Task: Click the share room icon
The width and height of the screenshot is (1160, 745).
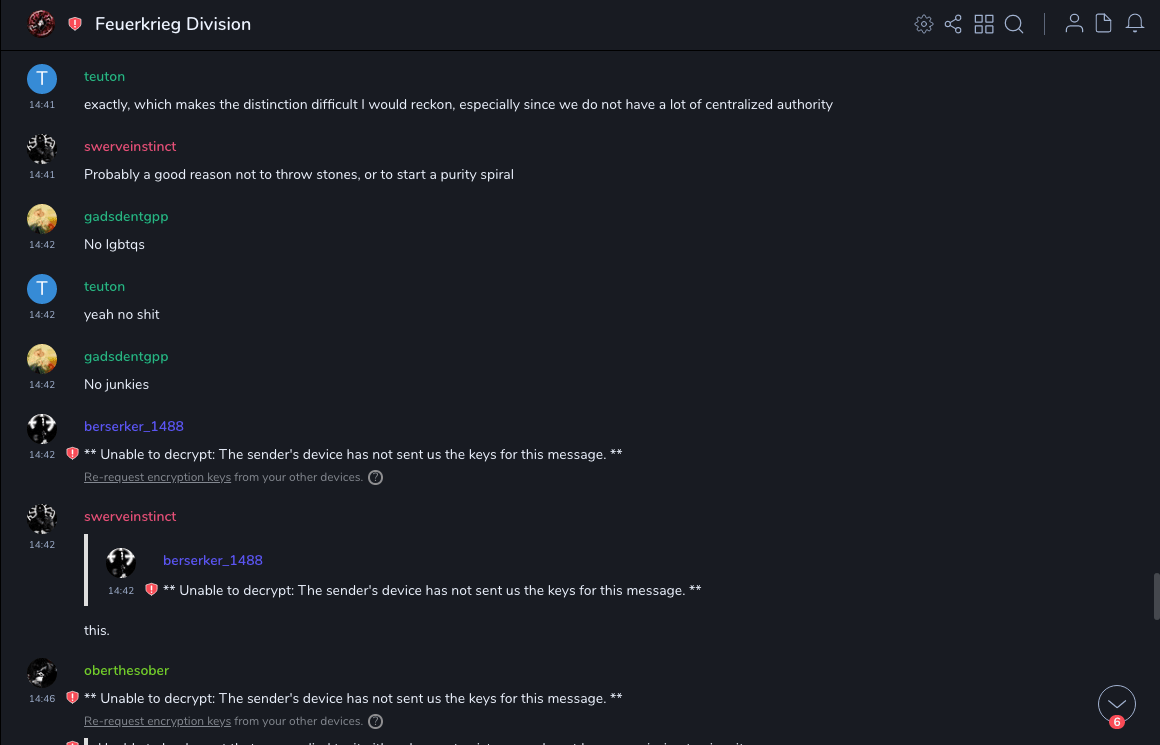Action: coord(953,24)
